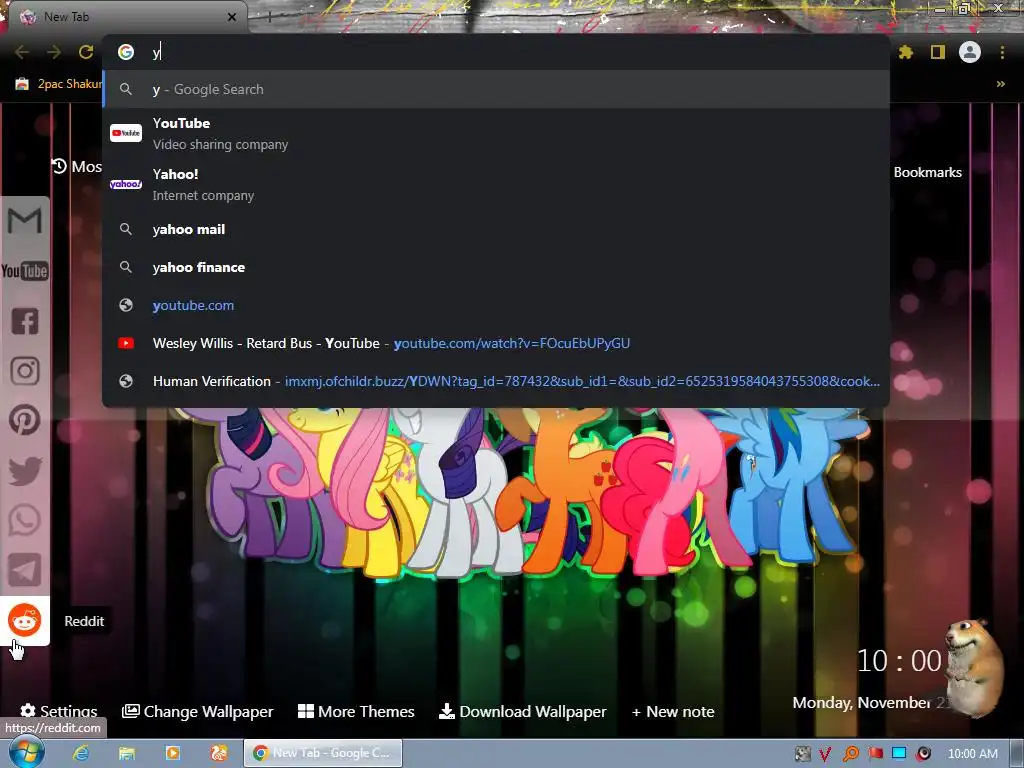Click the orange magnifier tray icon
Screen dimensions: 1024x768
coord(850,754)
